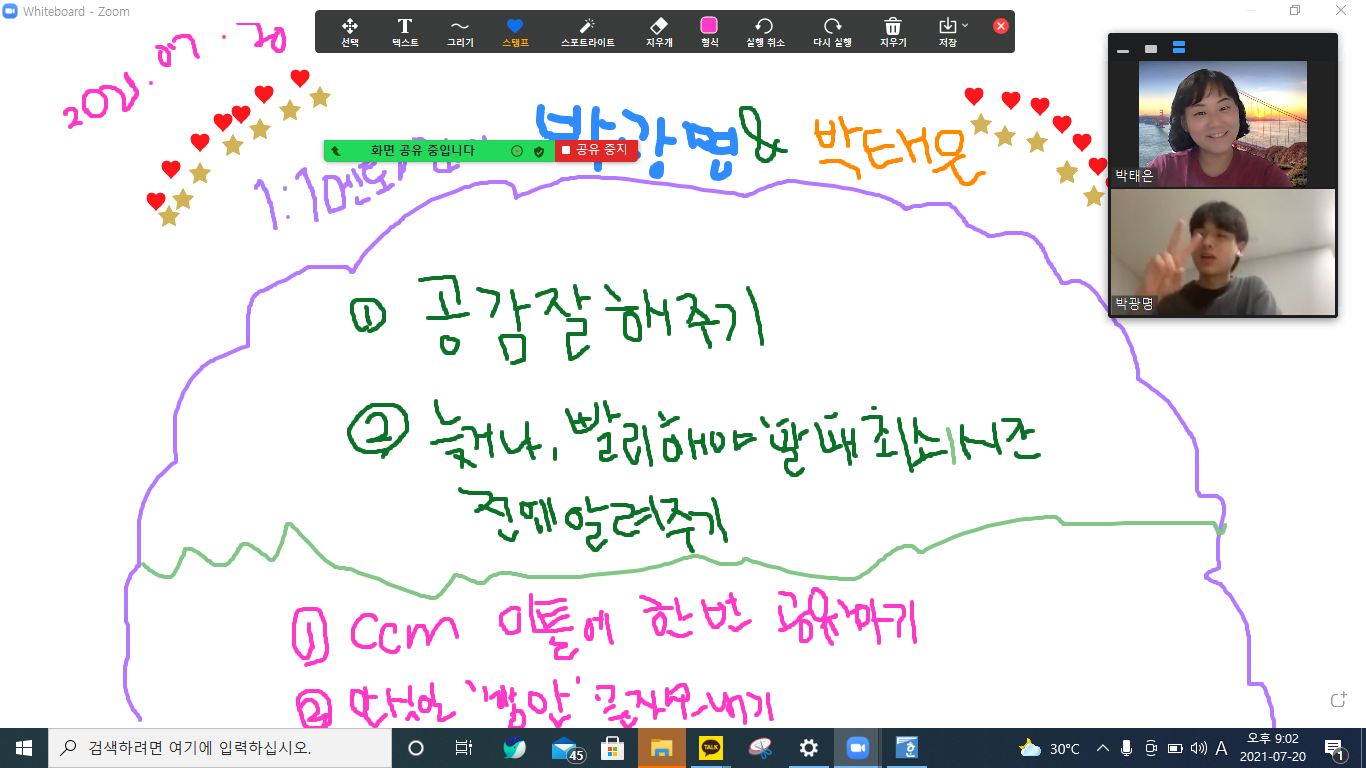
Task: Click 실행 취소 undo arrow
Action: tap(765, 30)
